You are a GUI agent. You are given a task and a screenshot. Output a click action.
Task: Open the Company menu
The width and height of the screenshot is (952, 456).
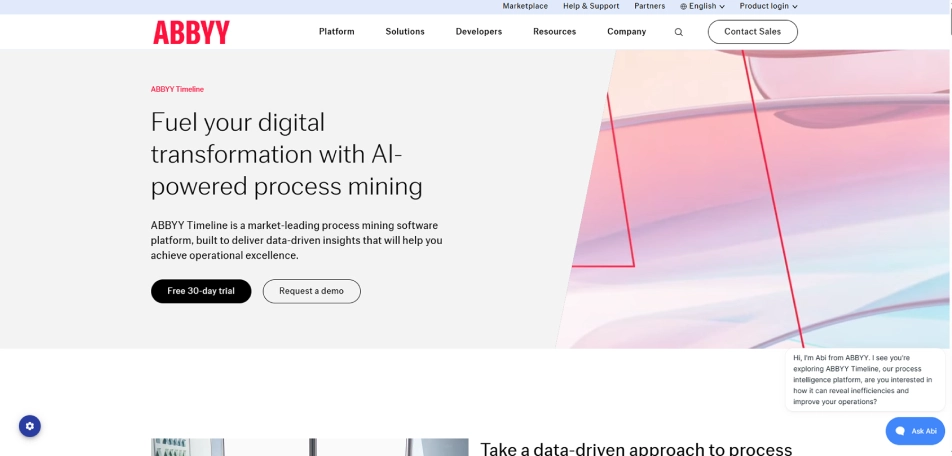(x=627, y=32)
